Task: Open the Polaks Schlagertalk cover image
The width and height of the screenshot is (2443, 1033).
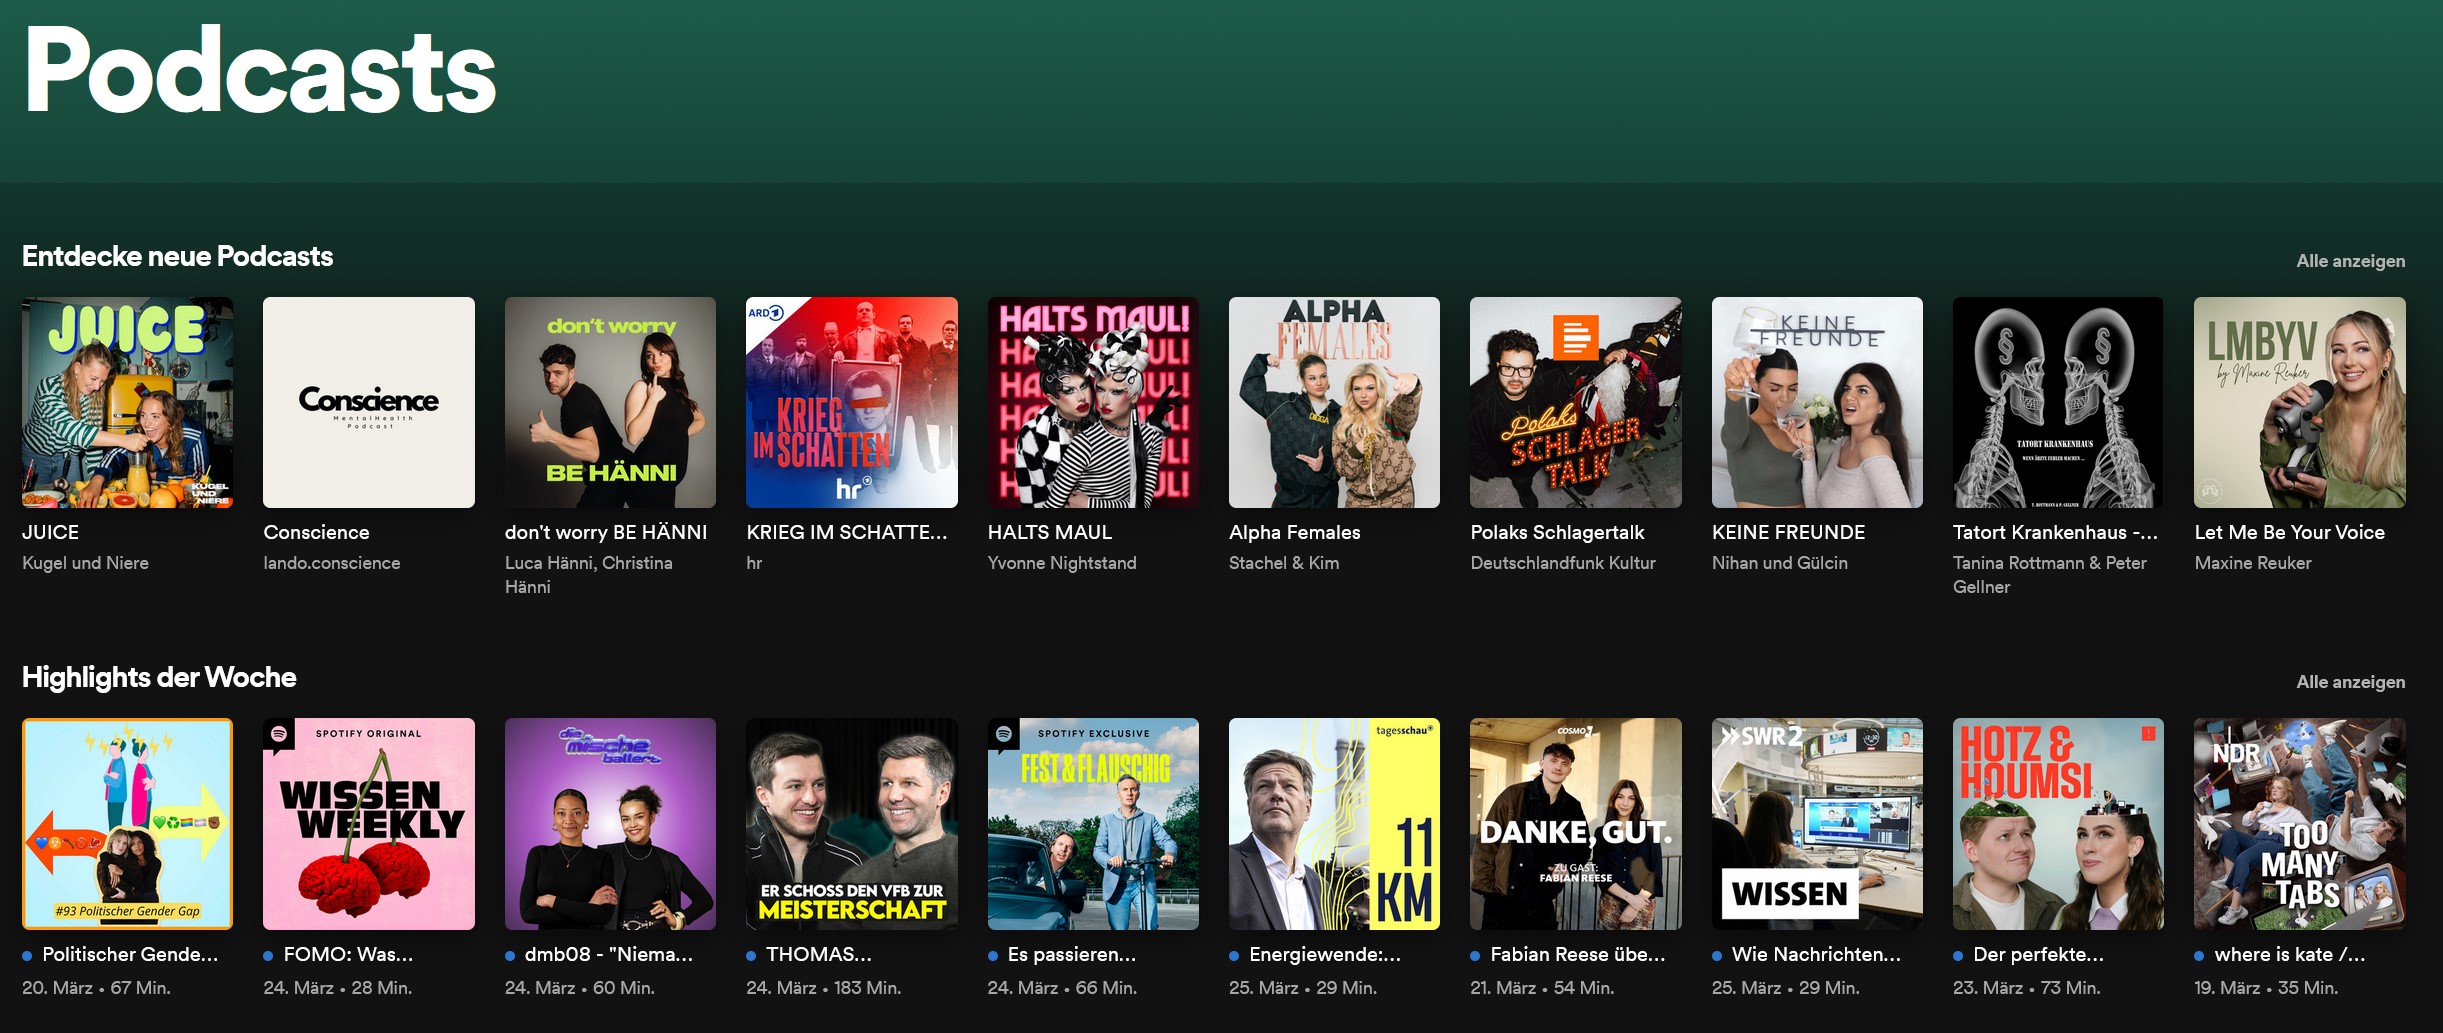Action: coord(1576,402)
